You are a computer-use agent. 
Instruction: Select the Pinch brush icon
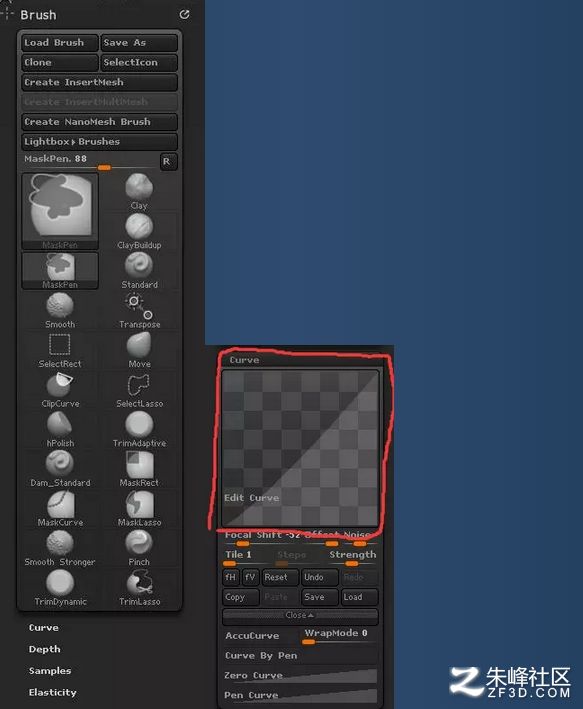click(139, 548)
